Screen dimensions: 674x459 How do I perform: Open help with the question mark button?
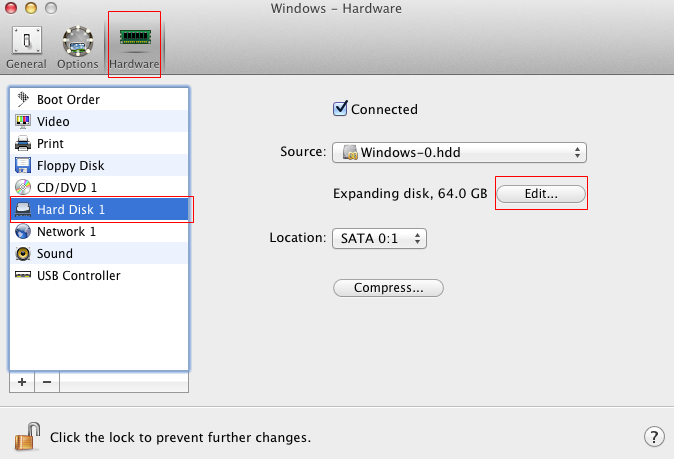tap(654, 437)
